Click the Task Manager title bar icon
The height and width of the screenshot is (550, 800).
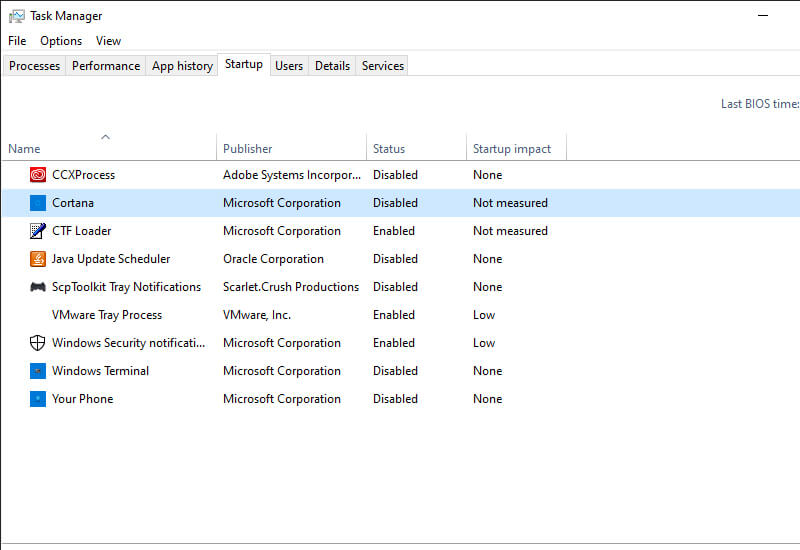pyautogui.click(x=16, y=16)
